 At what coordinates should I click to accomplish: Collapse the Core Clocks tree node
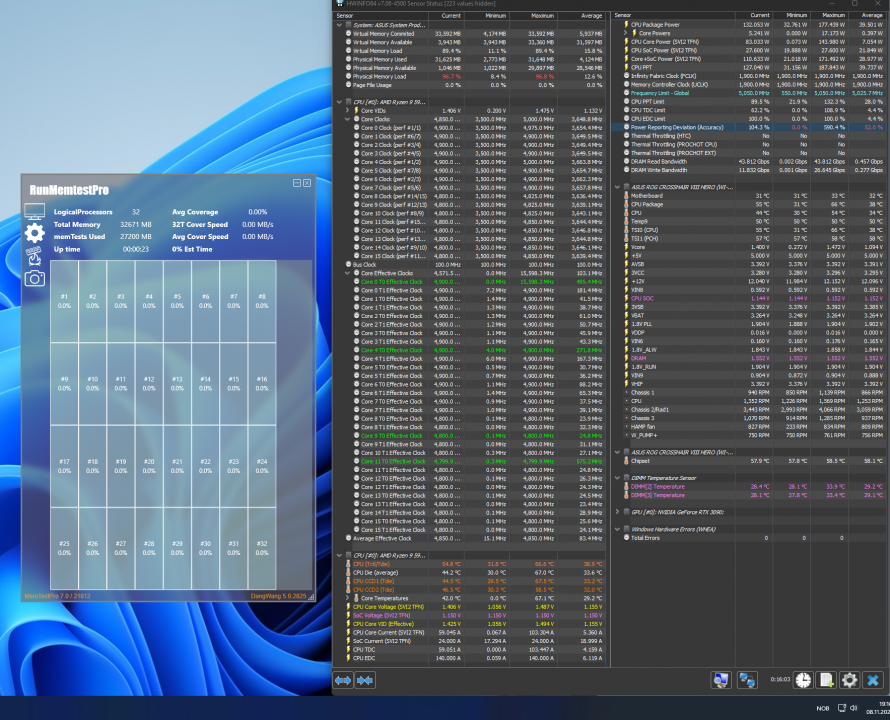point(346,119)
